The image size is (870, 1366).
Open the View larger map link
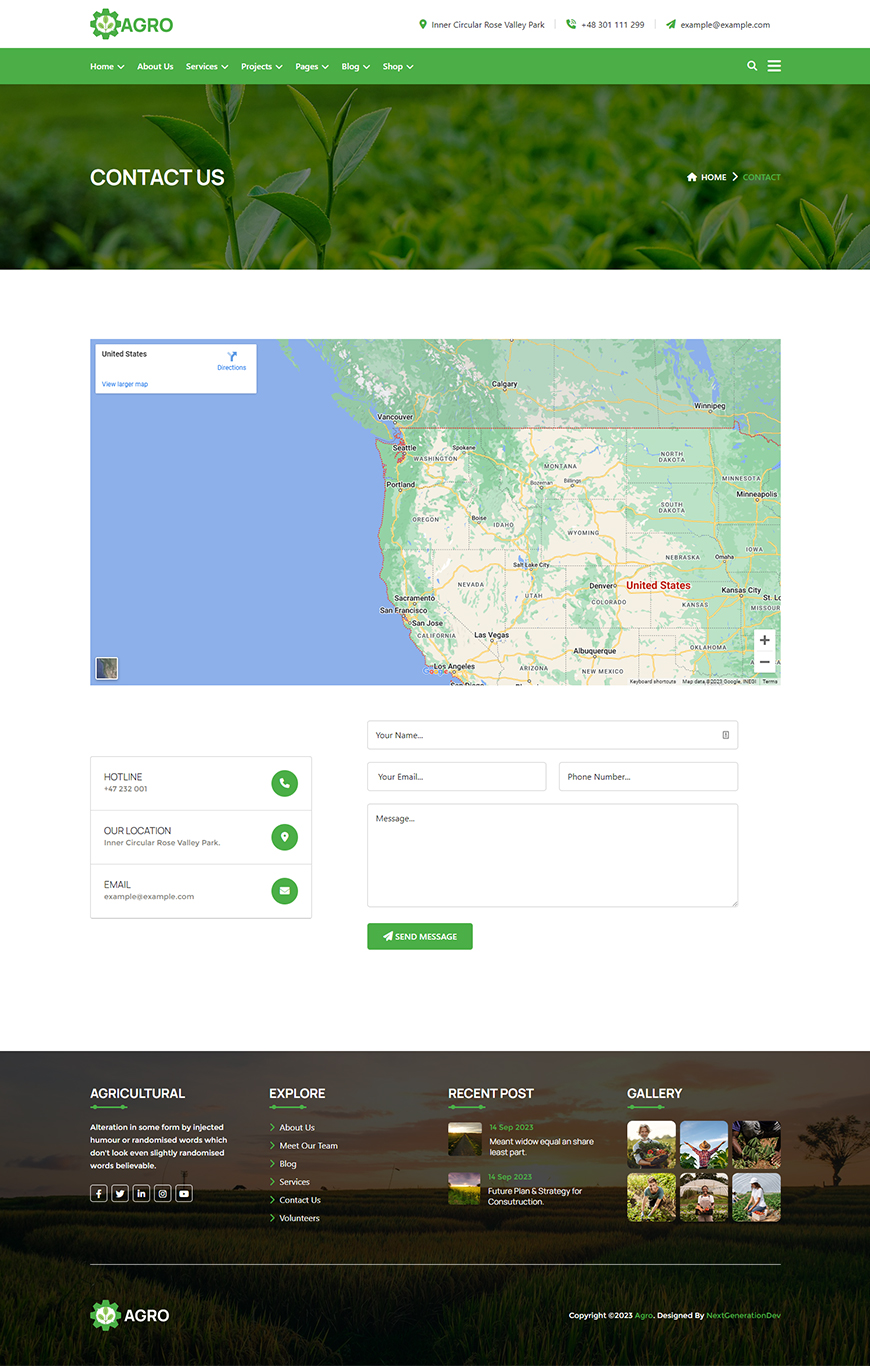pos(125,384)
